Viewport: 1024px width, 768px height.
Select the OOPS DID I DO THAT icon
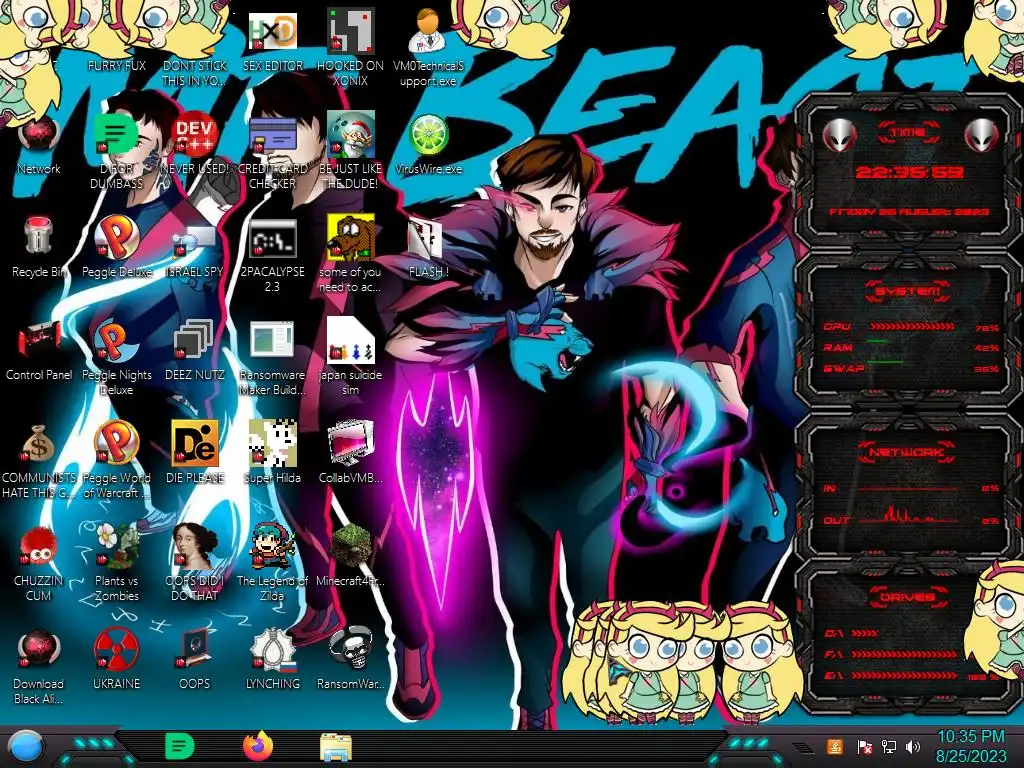(195, 564)
